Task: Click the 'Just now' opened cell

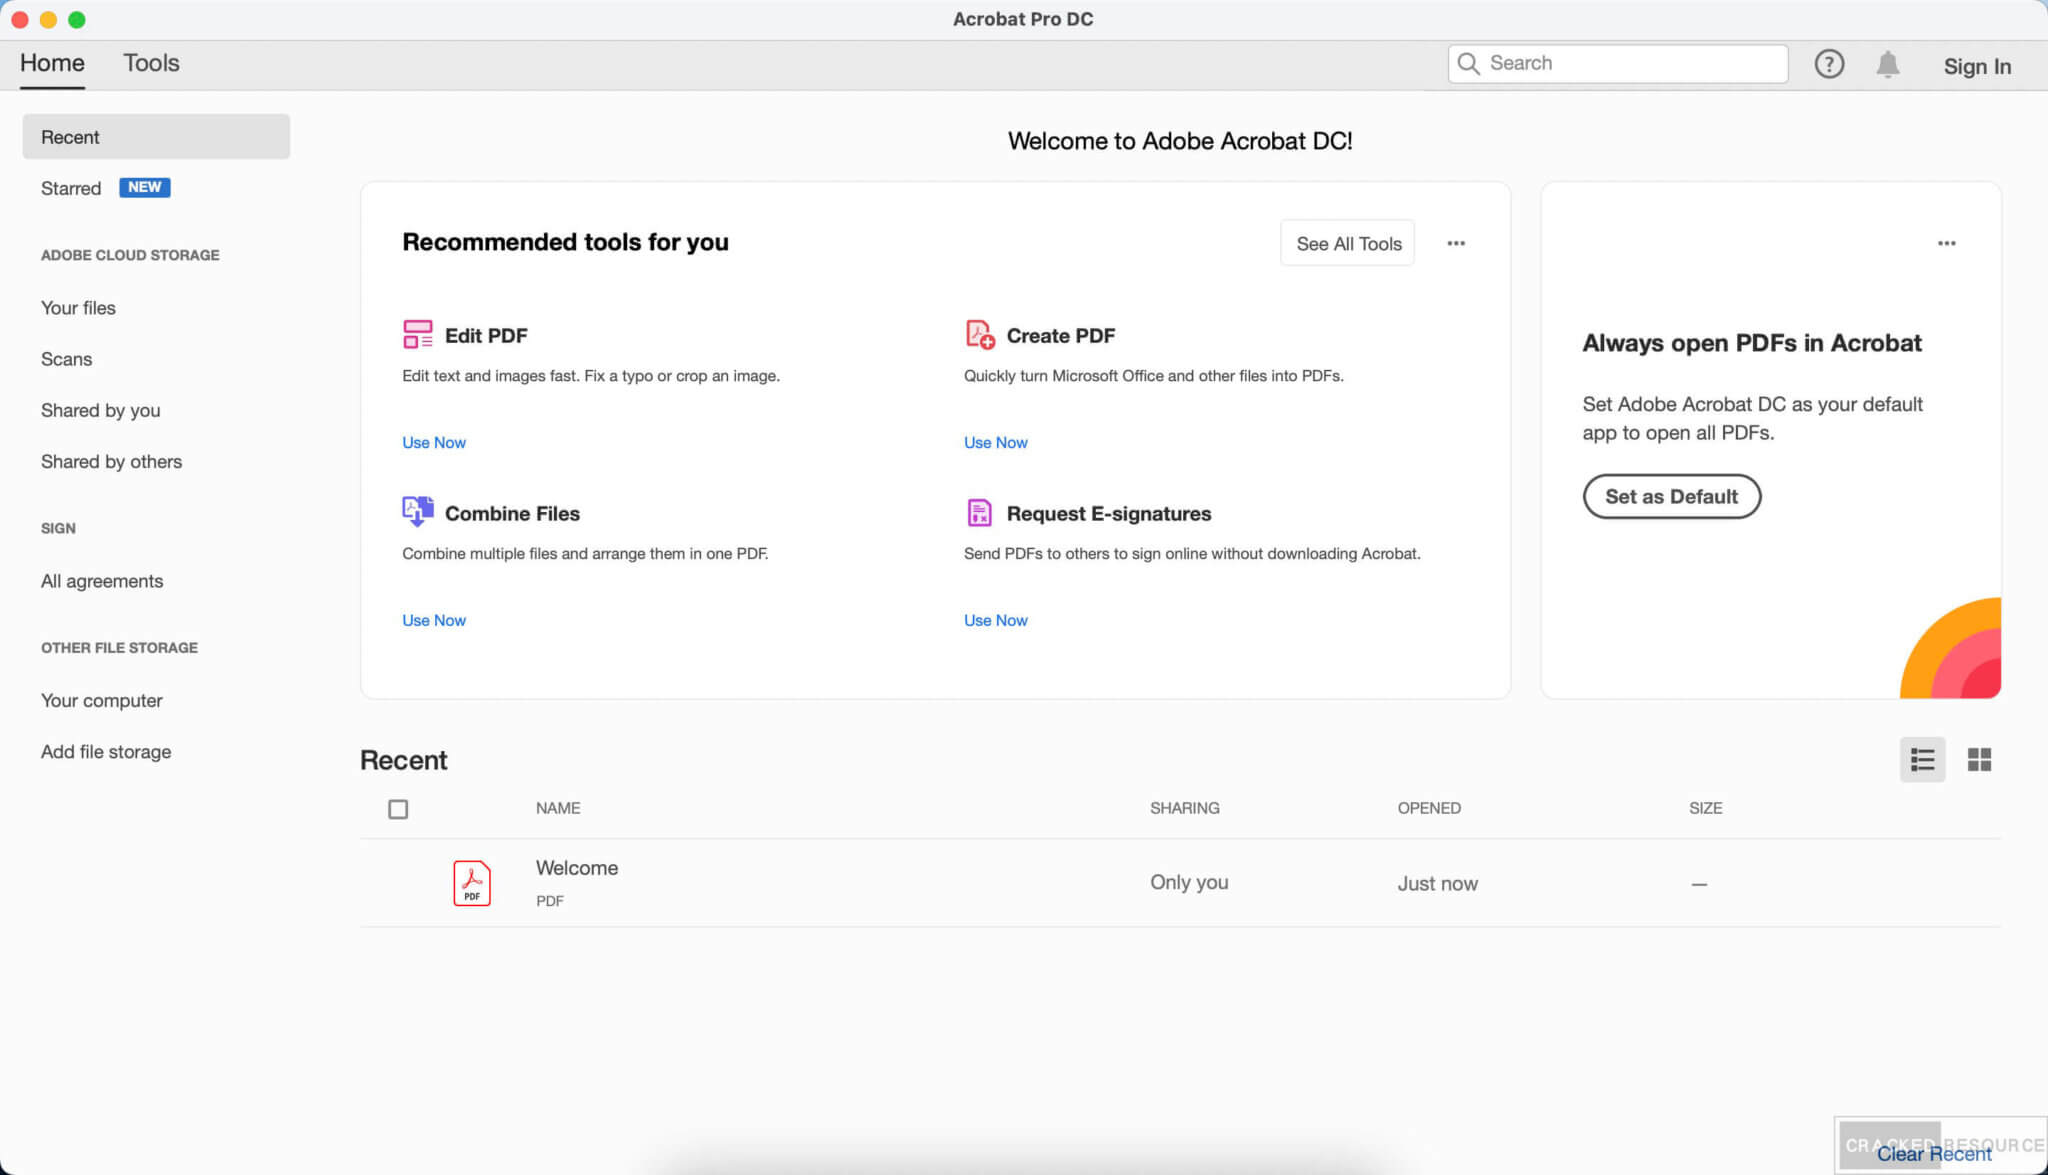Action: [1437, 883]
